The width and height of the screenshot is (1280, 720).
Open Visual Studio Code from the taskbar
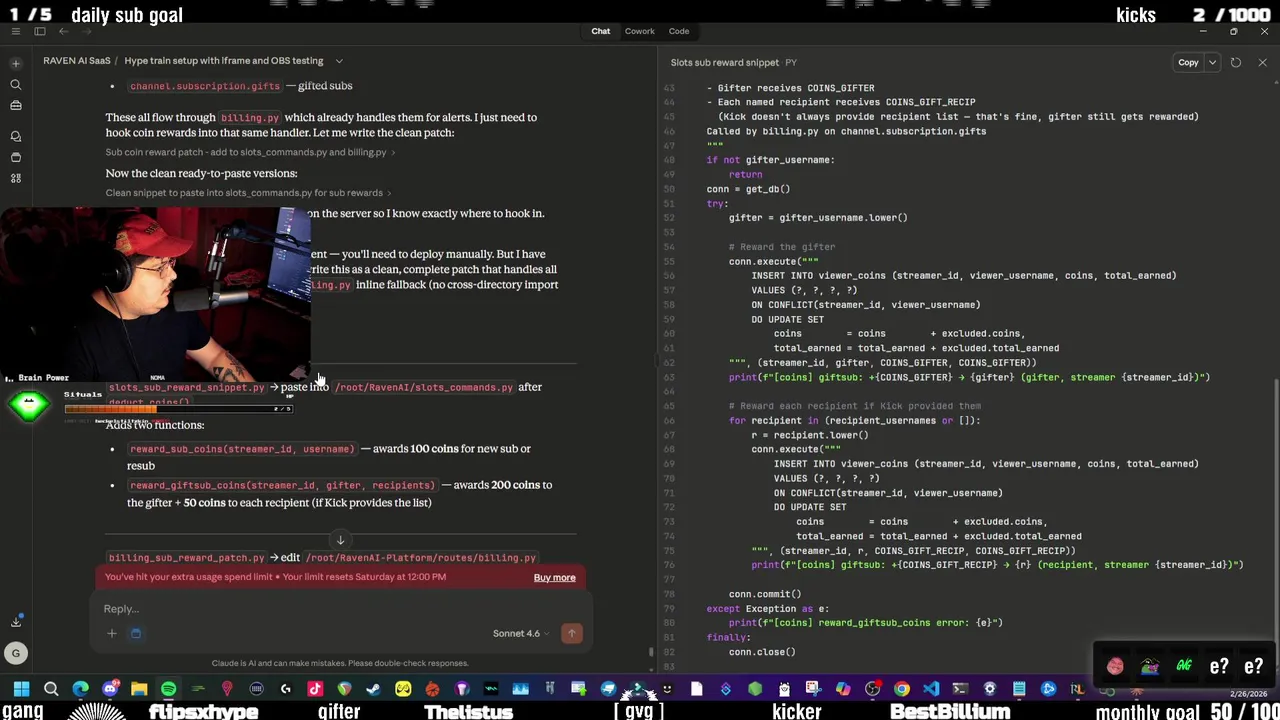(x=931, y=688)
